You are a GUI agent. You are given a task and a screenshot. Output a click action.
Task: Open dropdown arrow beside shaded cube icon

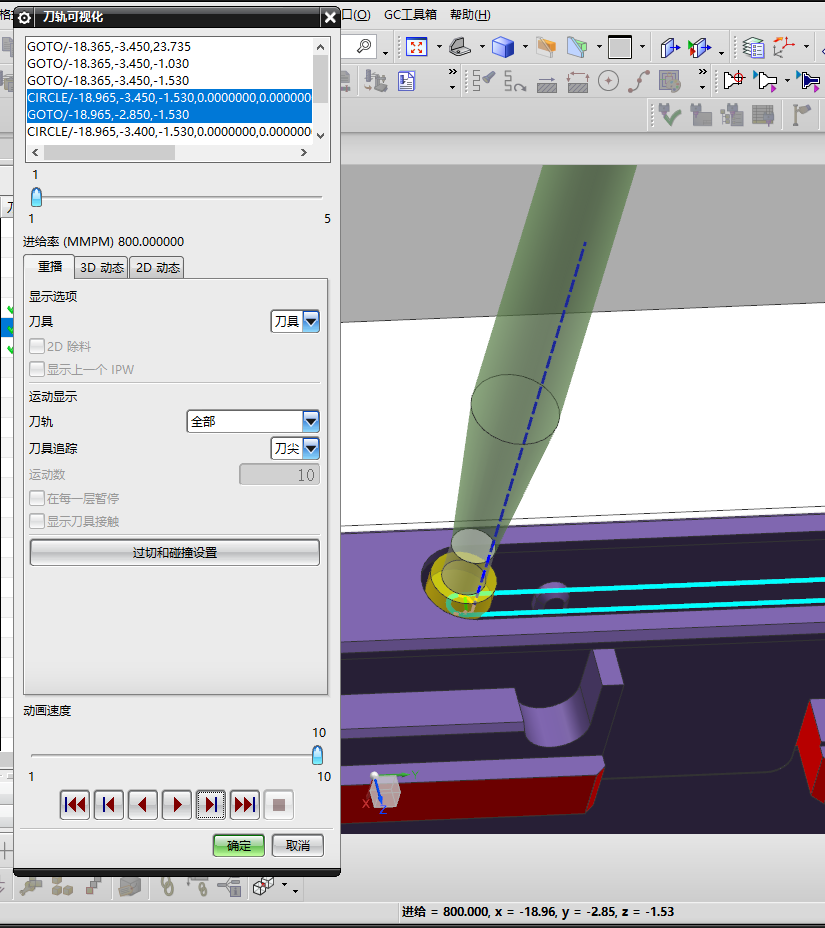point(525,47)
